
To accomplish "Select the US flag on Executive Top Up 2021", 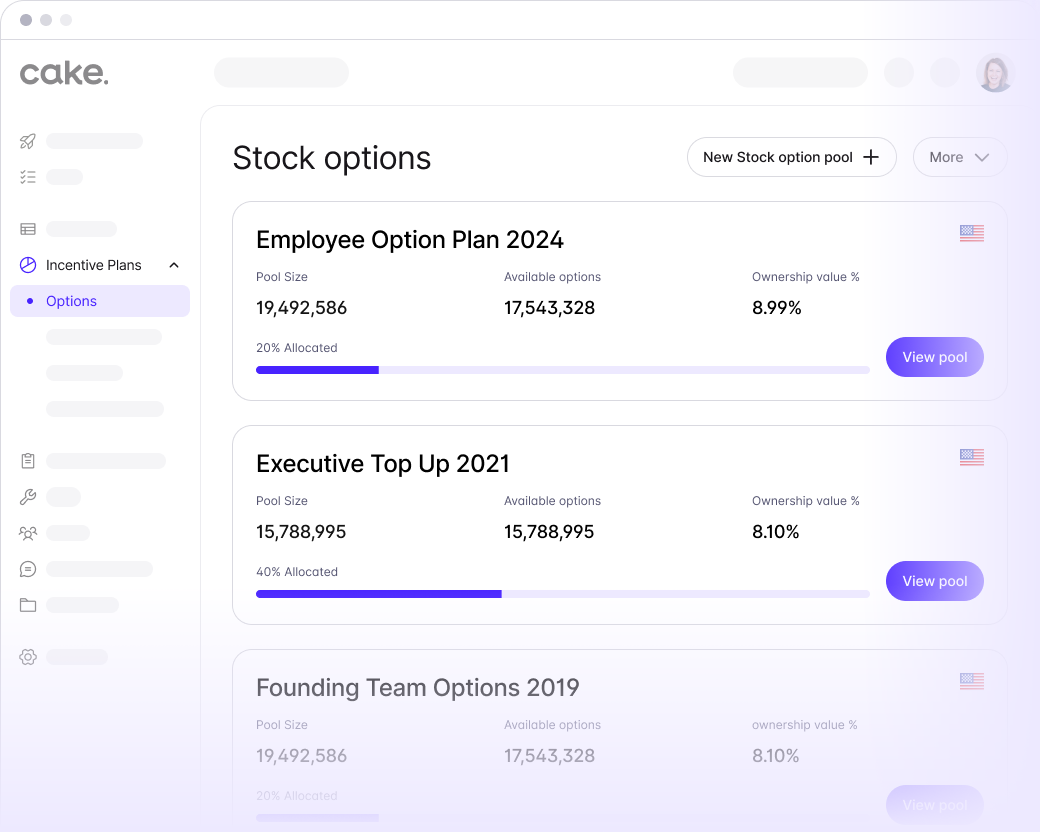I will (x=971, y=457).
